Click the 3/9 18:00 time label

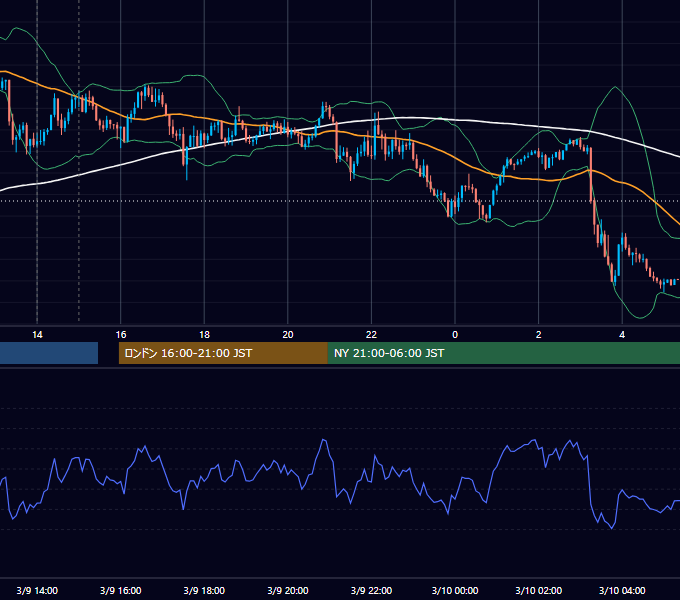204,590
